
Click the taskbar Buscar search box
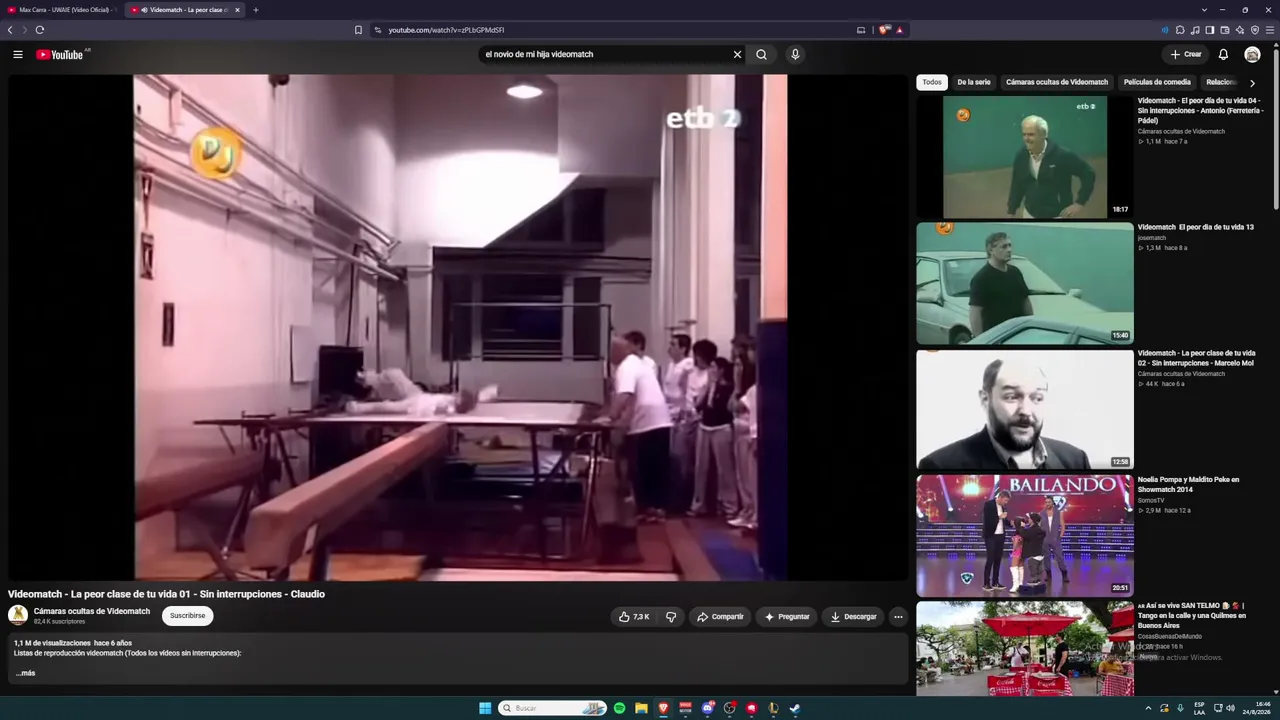(553, 708)
